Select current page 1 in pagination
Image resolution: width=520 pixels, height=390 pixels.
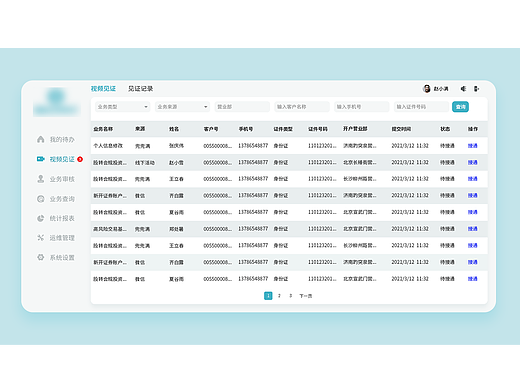(x=268, y=296)
